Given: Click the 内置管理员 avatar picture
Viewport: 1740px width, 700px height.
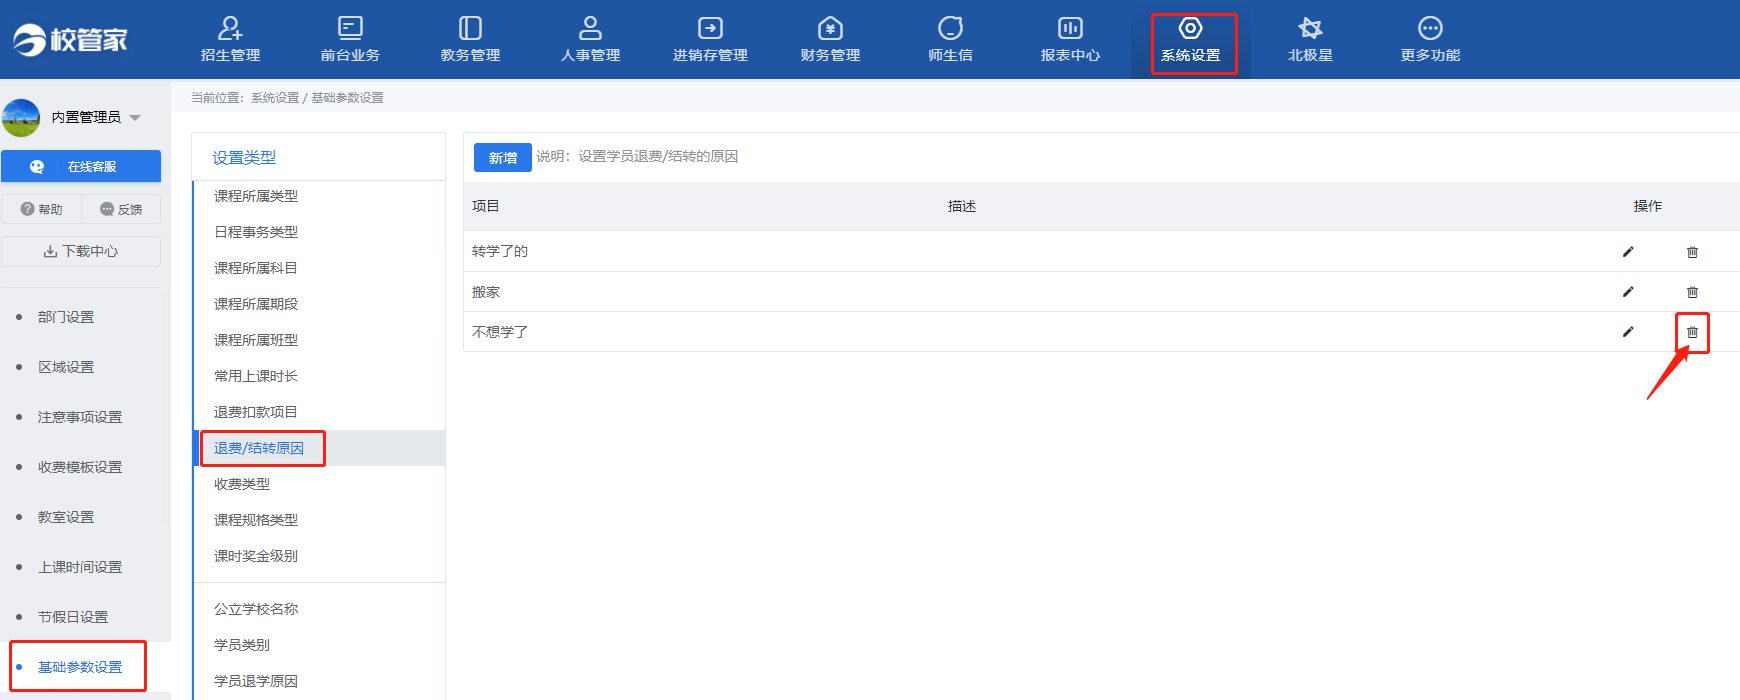Looking at the screenshot, I should 21,117.
